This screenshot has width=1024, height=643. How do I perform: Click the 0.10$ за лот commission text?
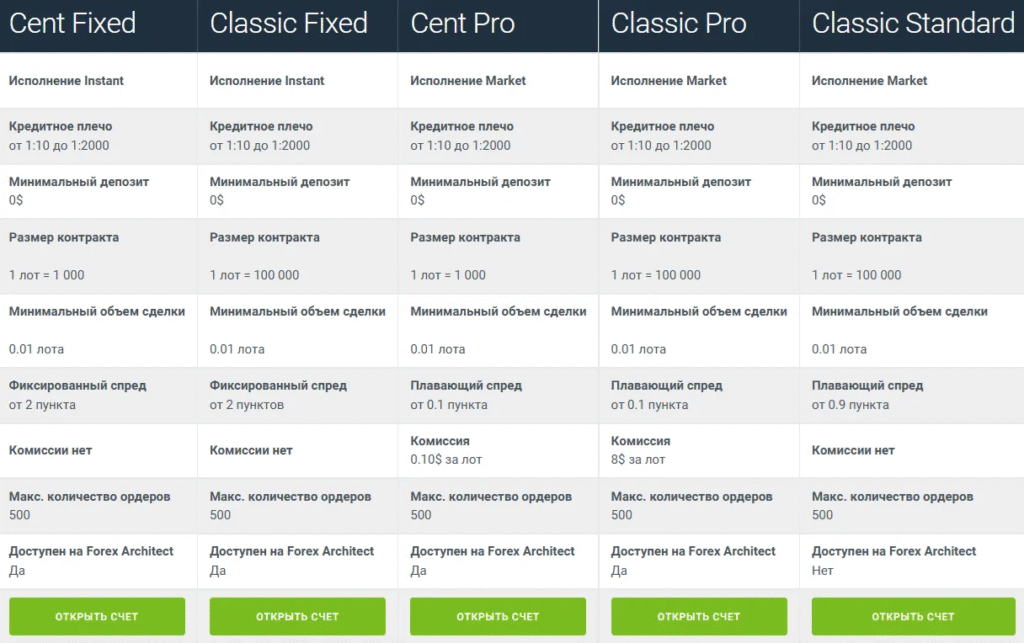click(444, 460)
